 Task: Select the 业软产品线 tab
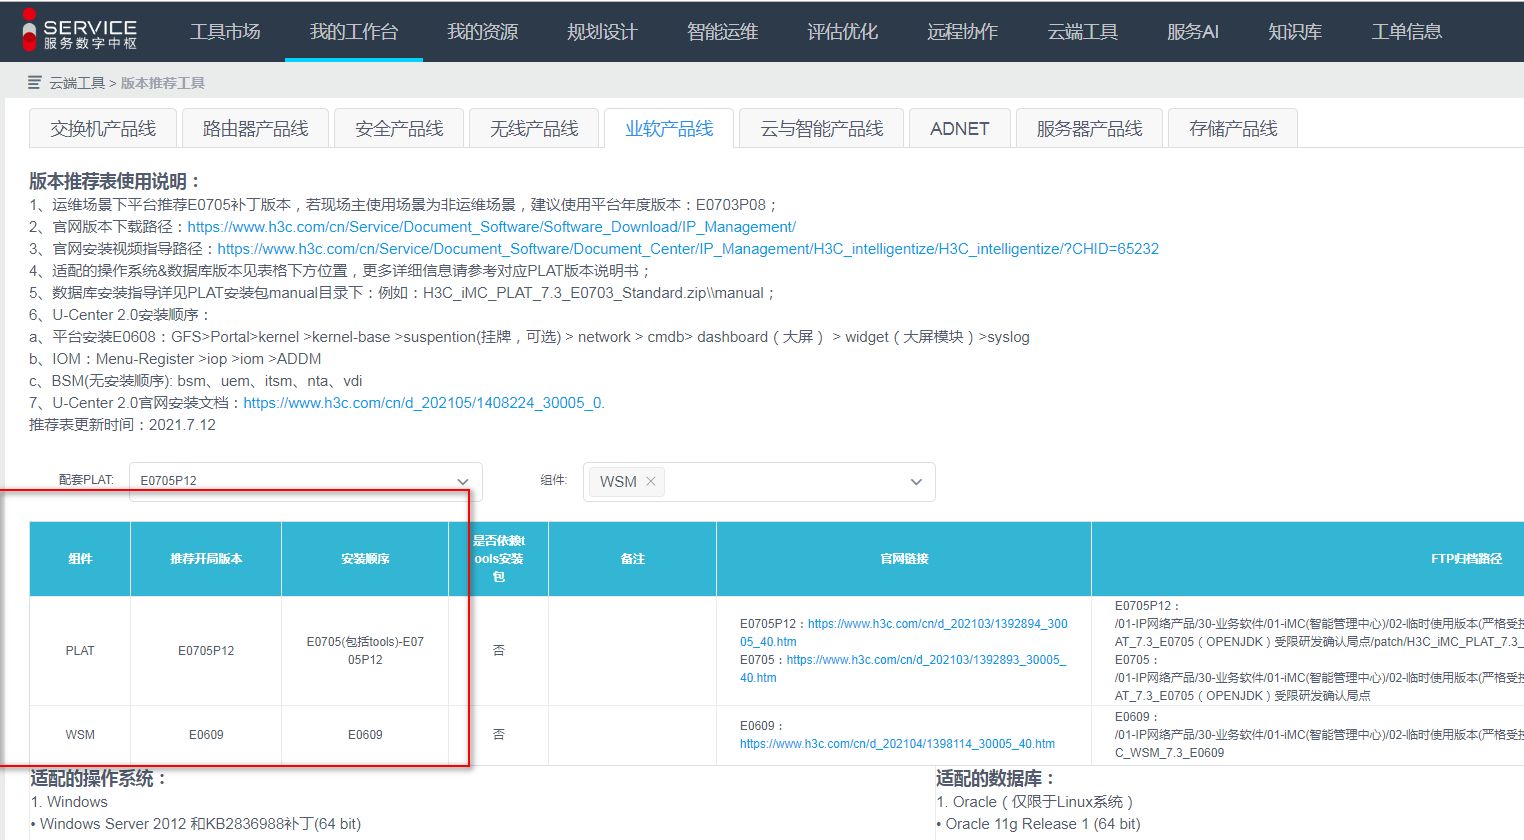669,129
